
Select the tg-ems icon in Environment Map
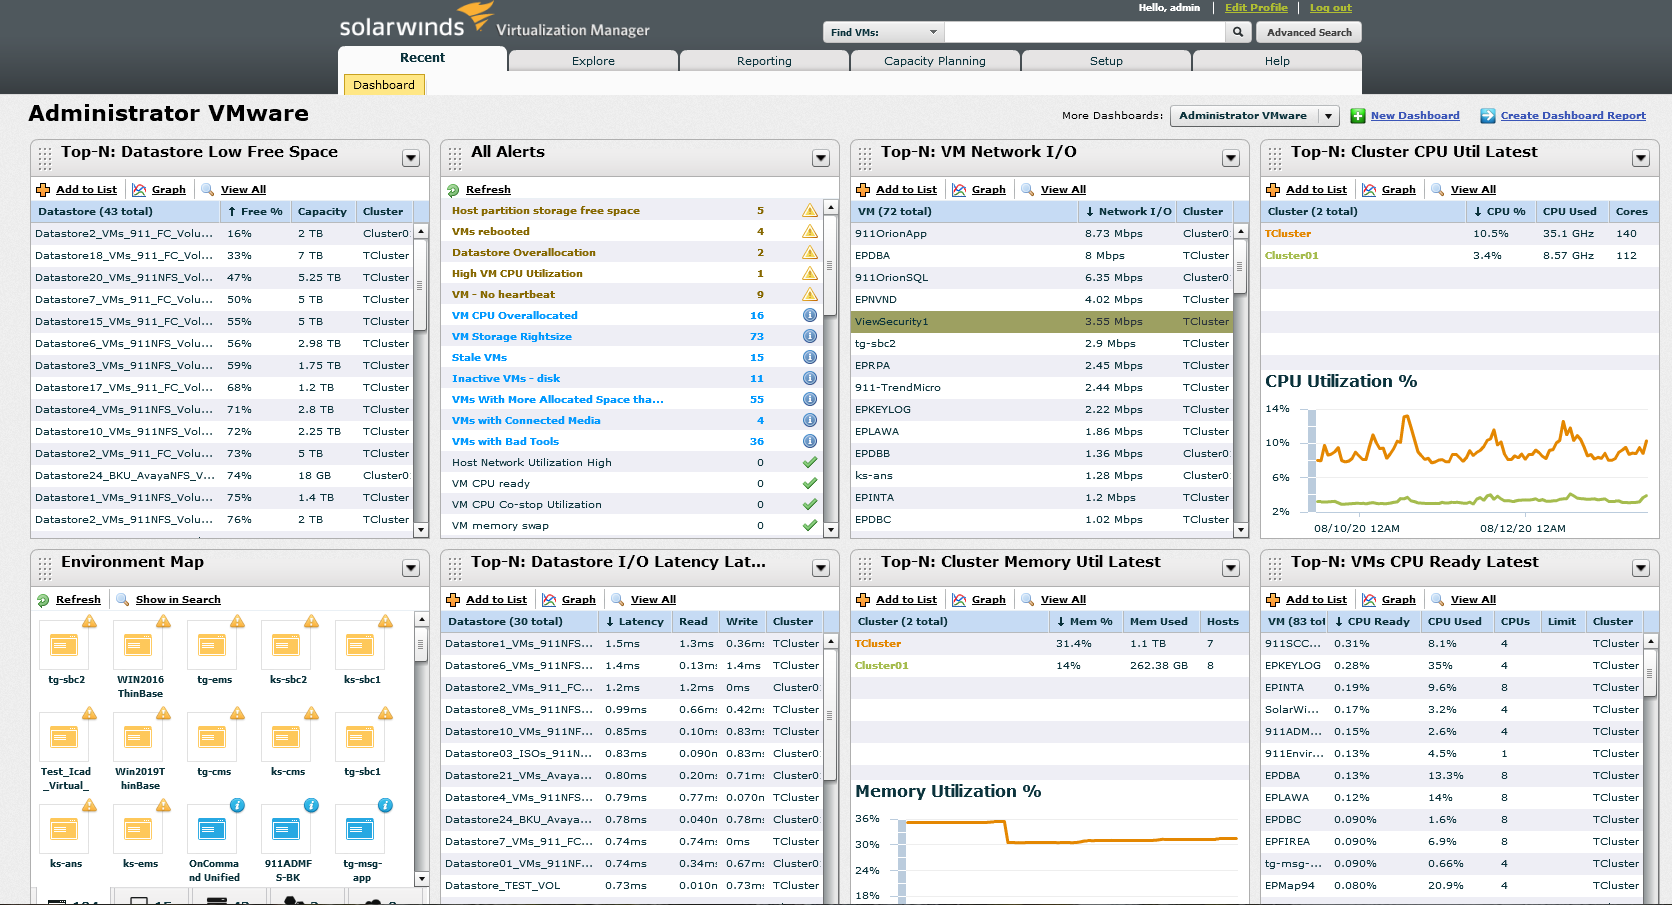[x=212, y=645]
